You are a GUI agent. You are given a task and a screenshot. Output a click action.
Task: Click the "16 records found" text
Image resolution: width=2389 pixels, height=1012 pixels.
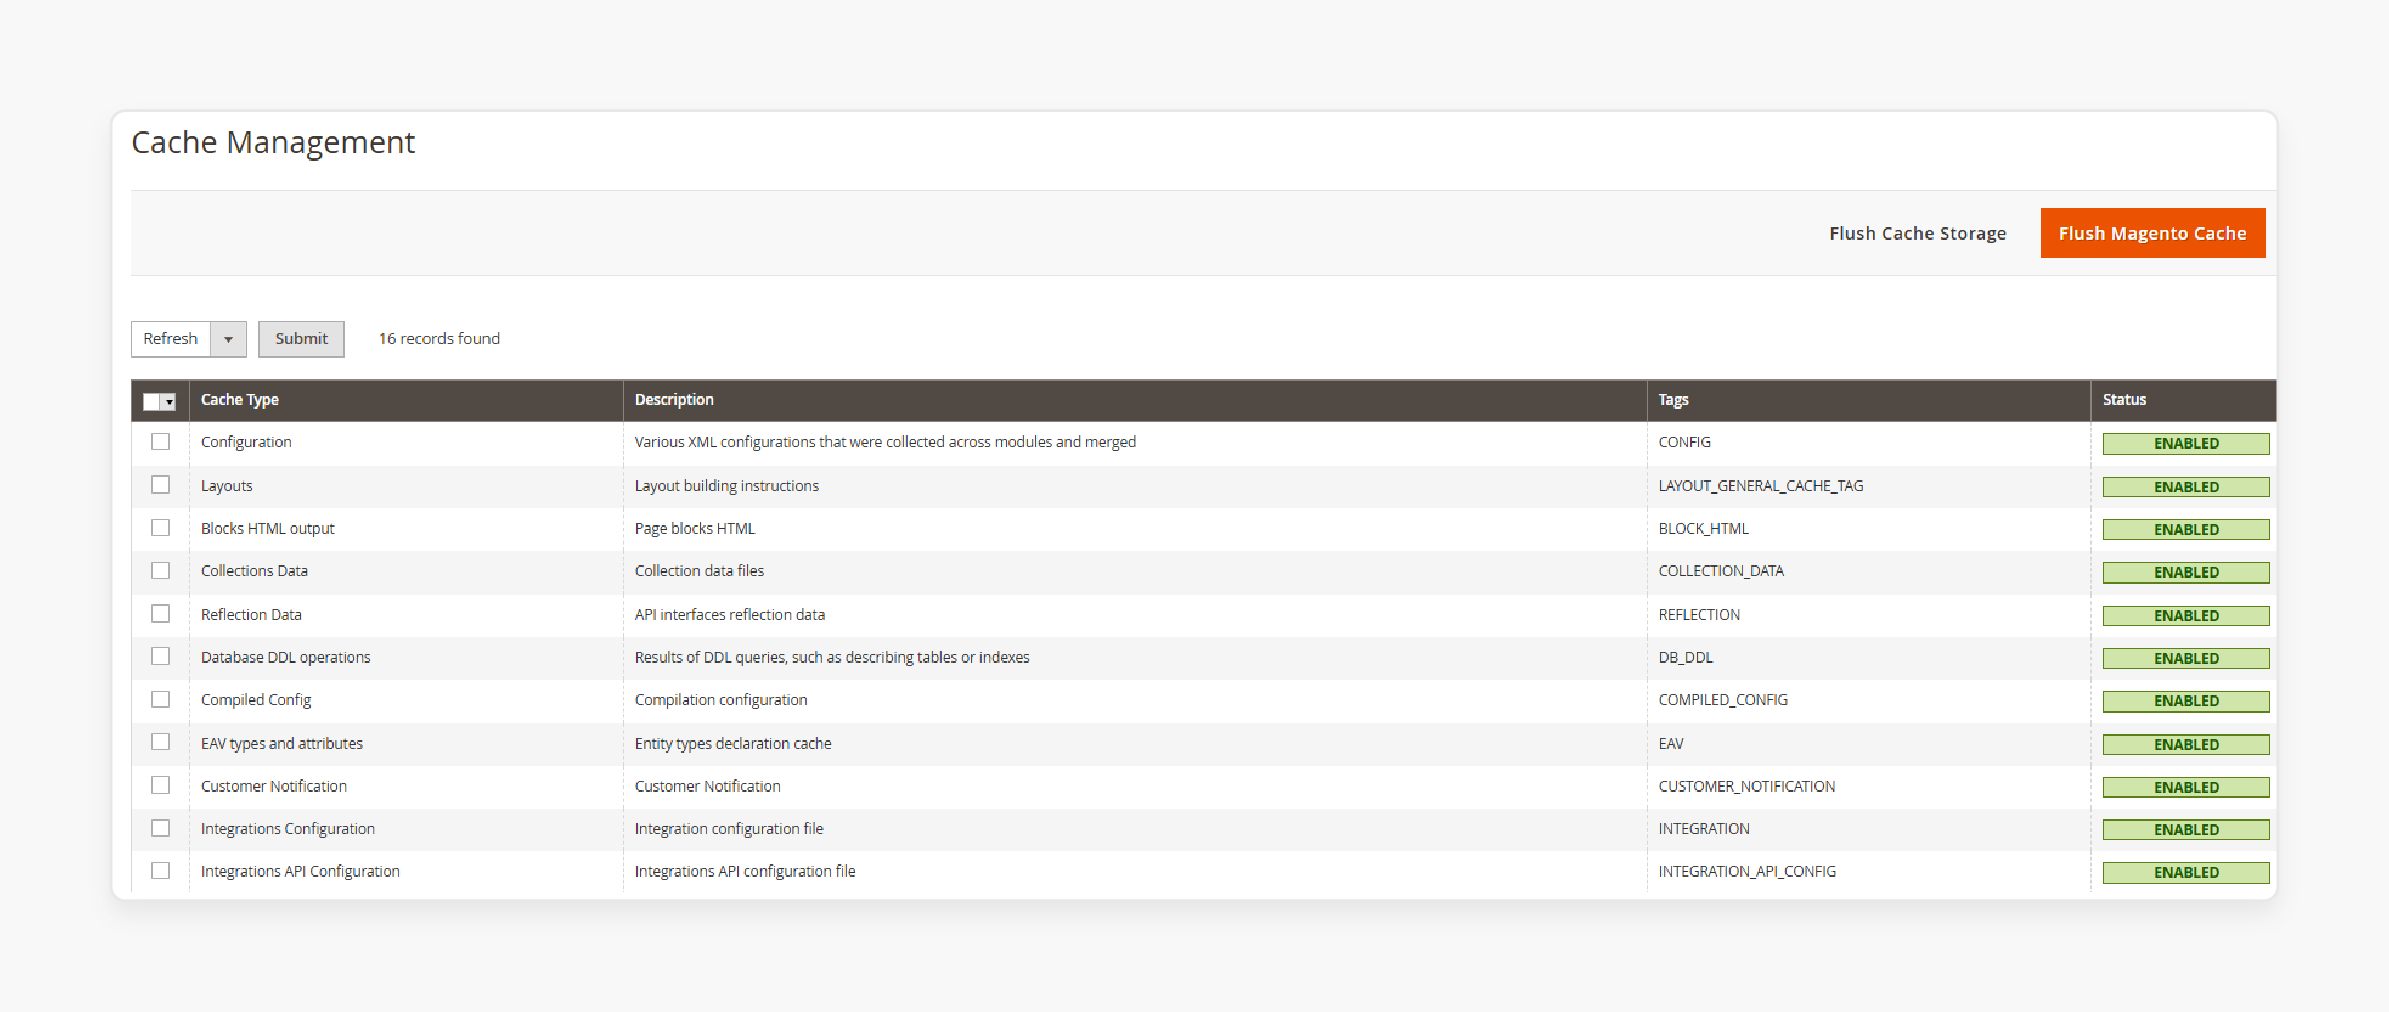[439, 339]
